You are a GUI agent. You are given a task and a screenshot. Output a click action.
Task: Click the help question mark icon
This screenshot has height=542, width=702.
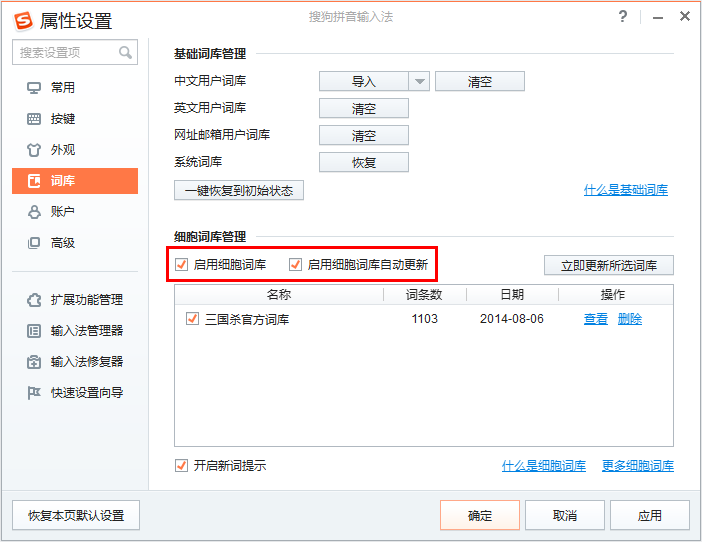coord(623,17)
